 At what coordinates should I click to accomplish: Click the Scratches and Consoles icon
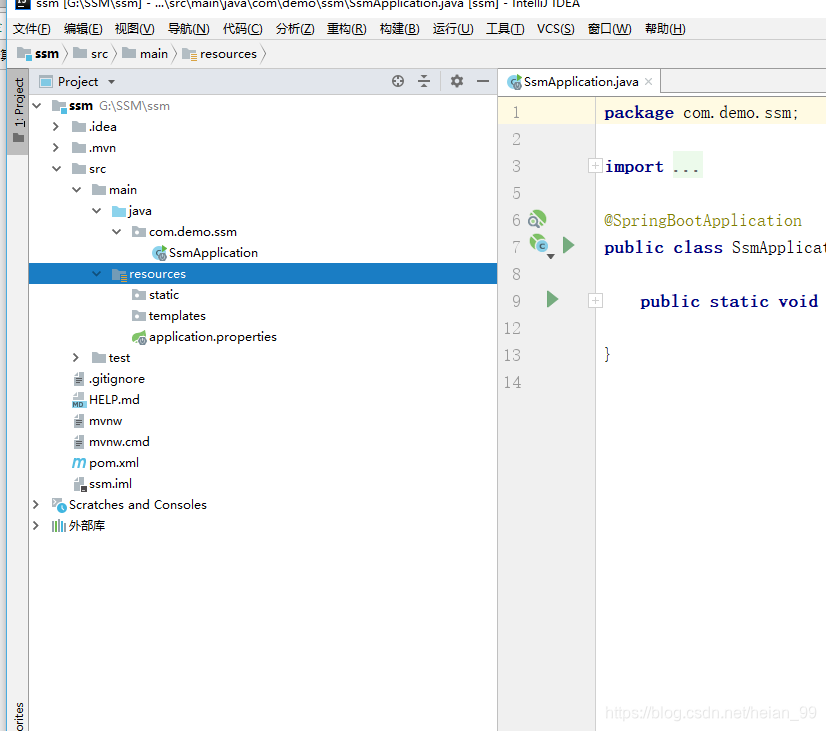tap(59, 505)
